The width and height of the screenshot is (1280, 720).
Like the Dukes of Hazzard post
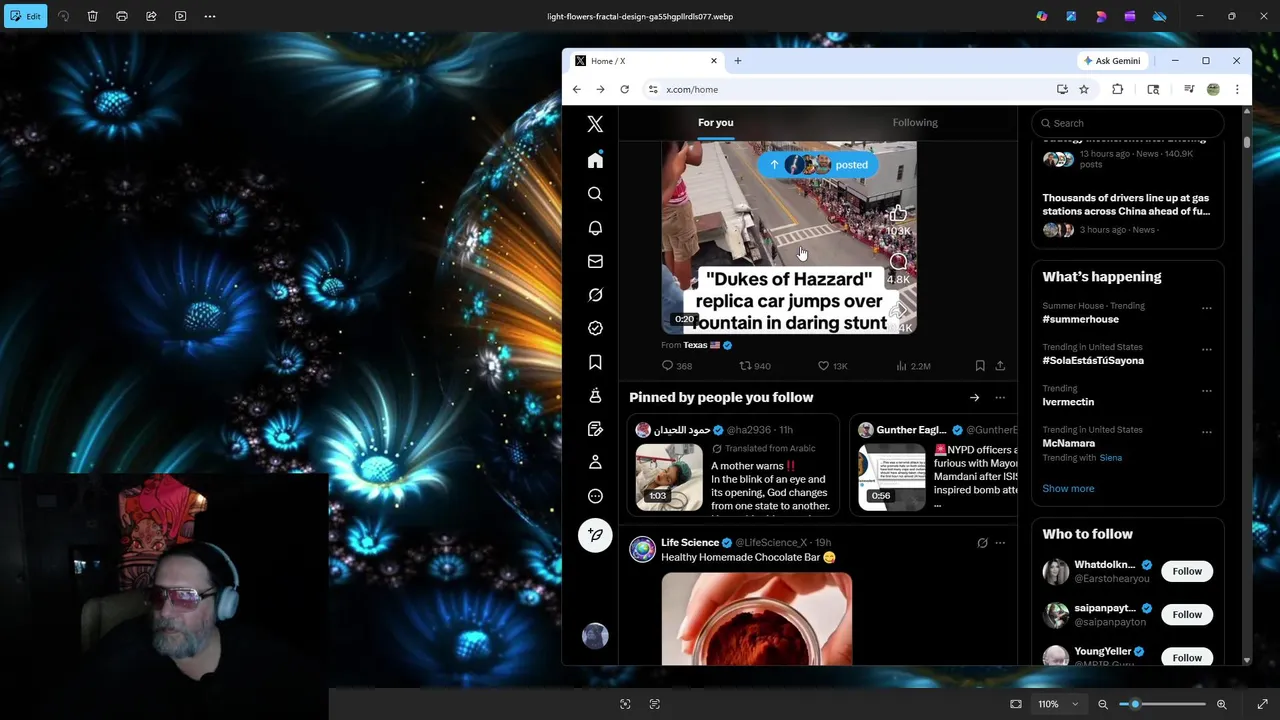coord(832,366)
